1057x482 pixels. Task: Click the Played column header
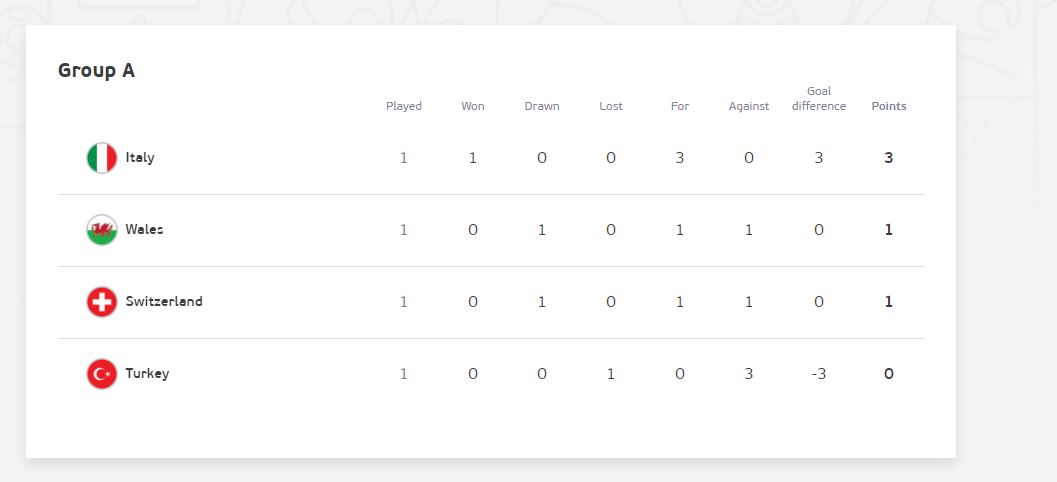click(404, 106)
